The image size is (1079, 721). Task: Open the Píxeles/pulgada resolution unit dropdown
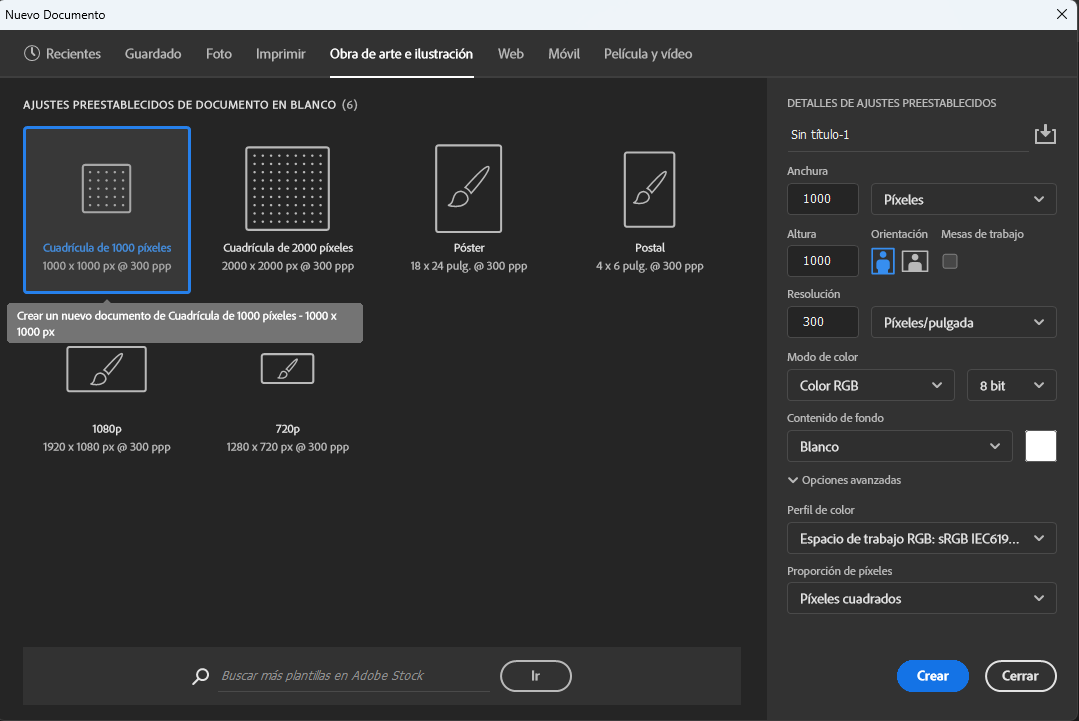pos(963,322)
